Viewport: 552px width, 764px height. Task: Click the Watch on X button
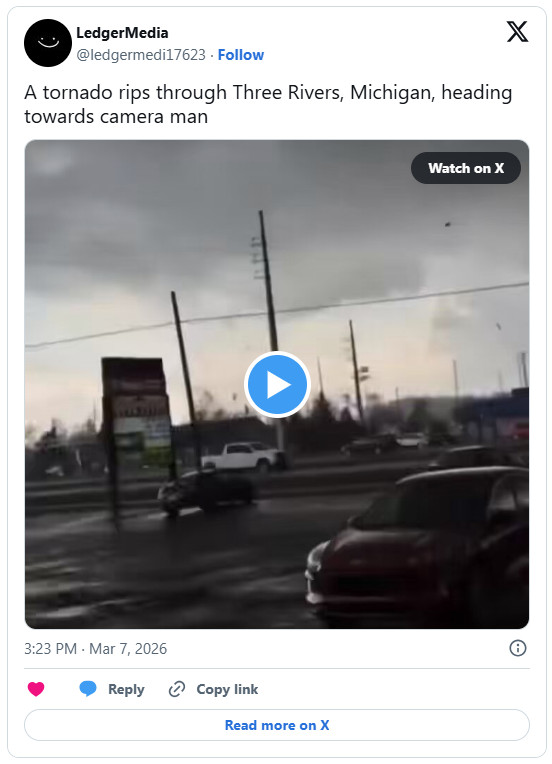pyautogui.click(x=466, y=168)
